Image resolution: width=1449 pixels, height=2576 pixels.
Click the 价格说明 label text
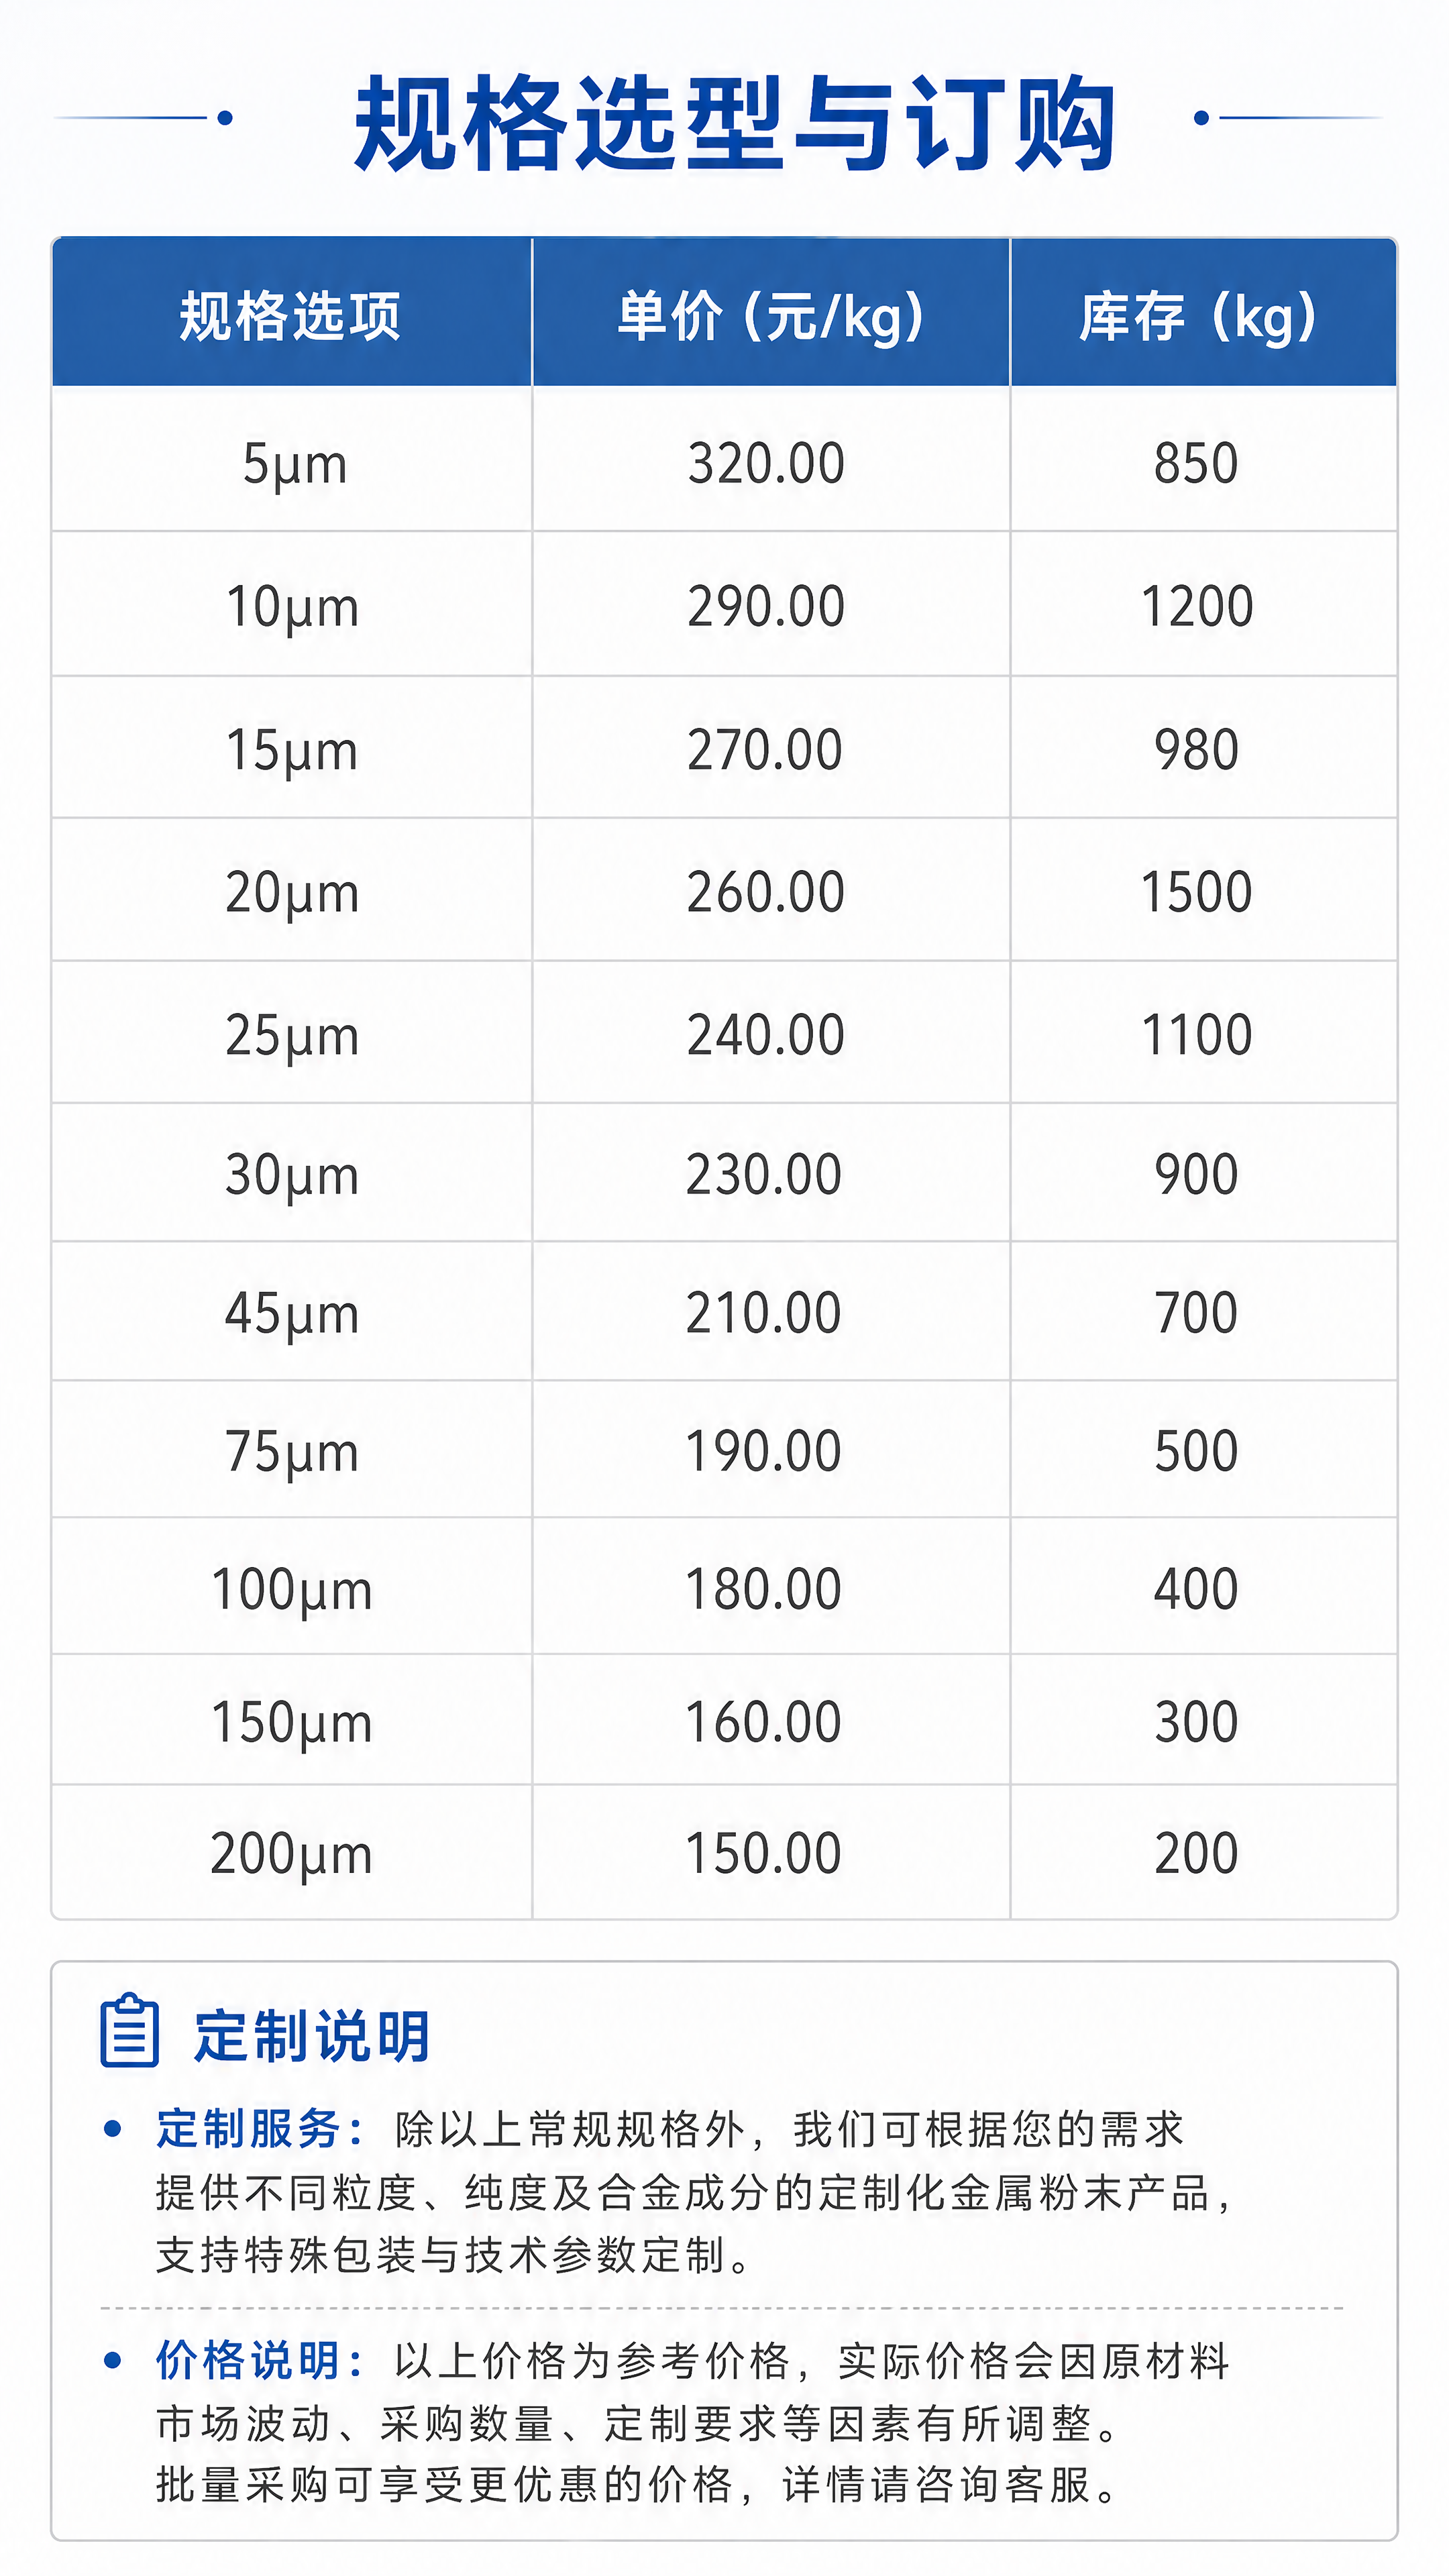(x=248, y=2359)
